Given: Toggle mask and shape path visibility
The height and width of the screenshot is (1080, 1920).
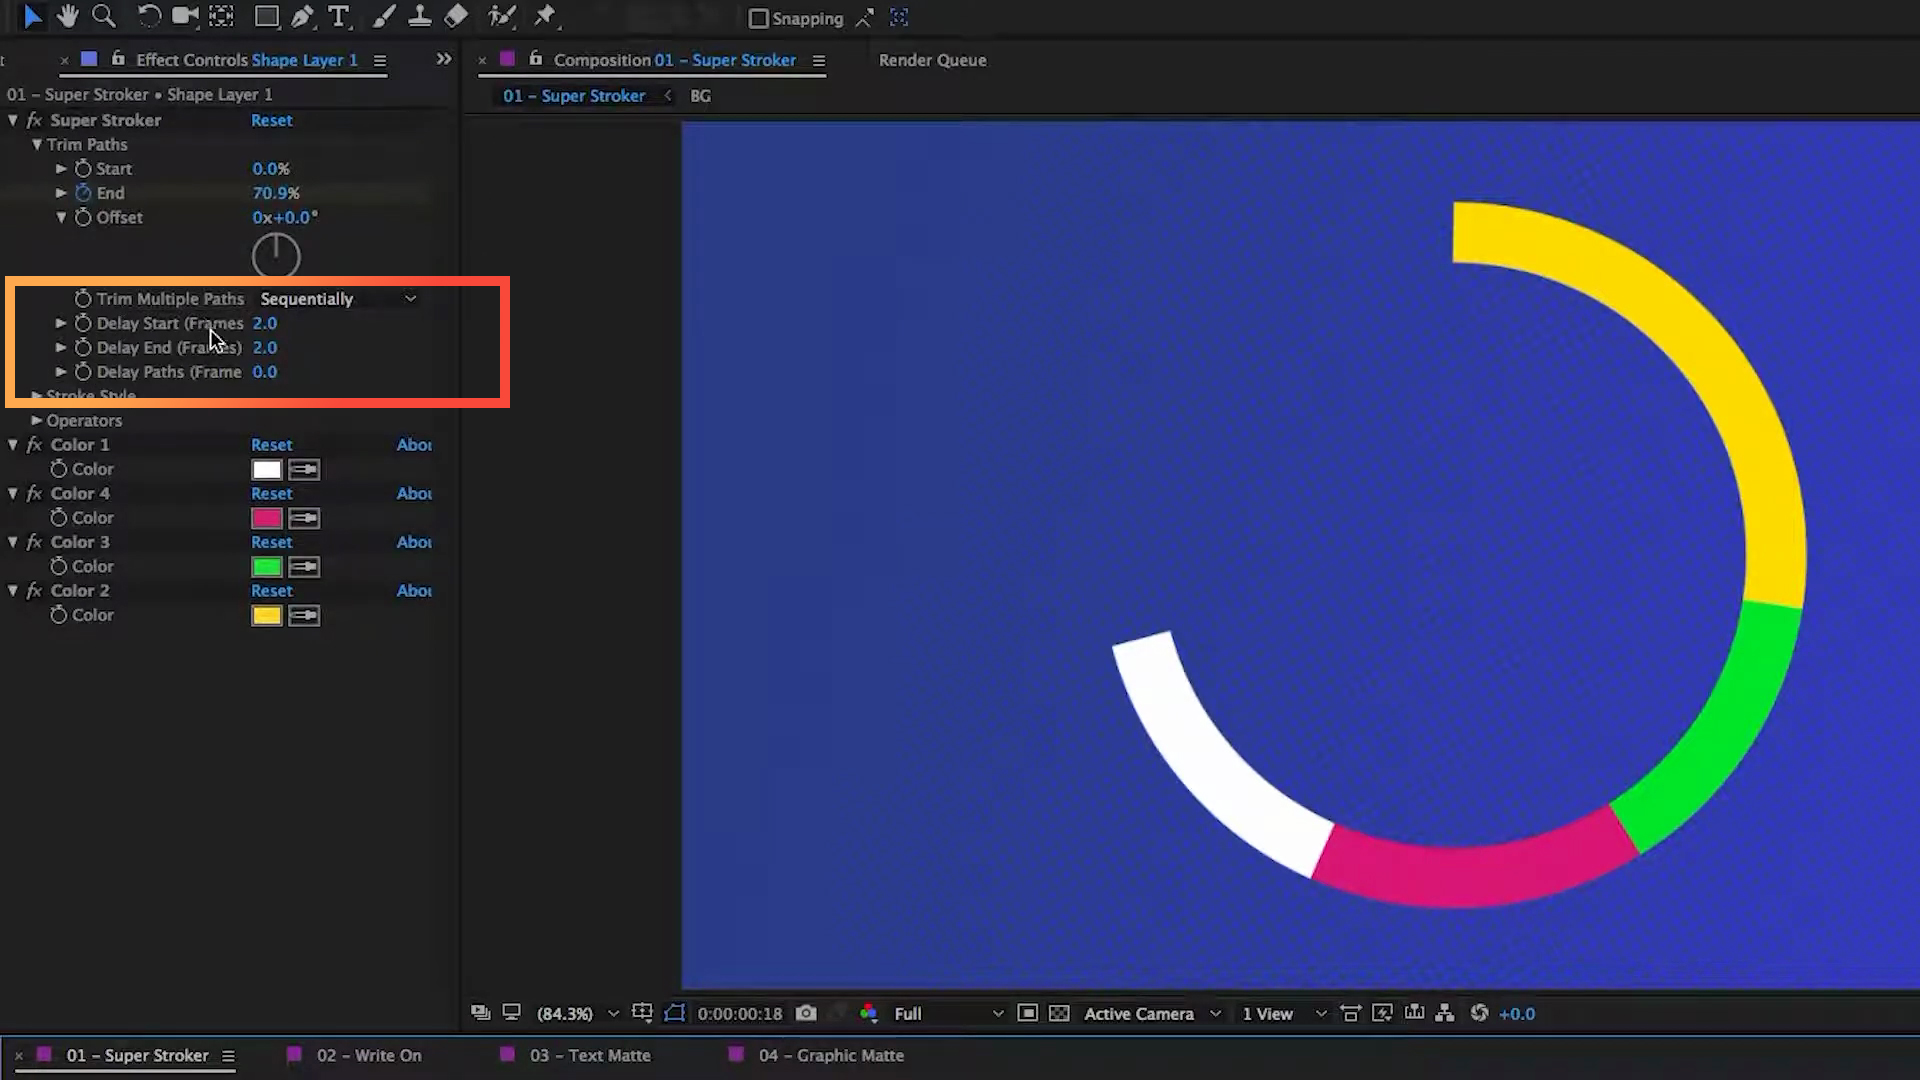Looking at the screenshot, I should (x=675, y=1013).
